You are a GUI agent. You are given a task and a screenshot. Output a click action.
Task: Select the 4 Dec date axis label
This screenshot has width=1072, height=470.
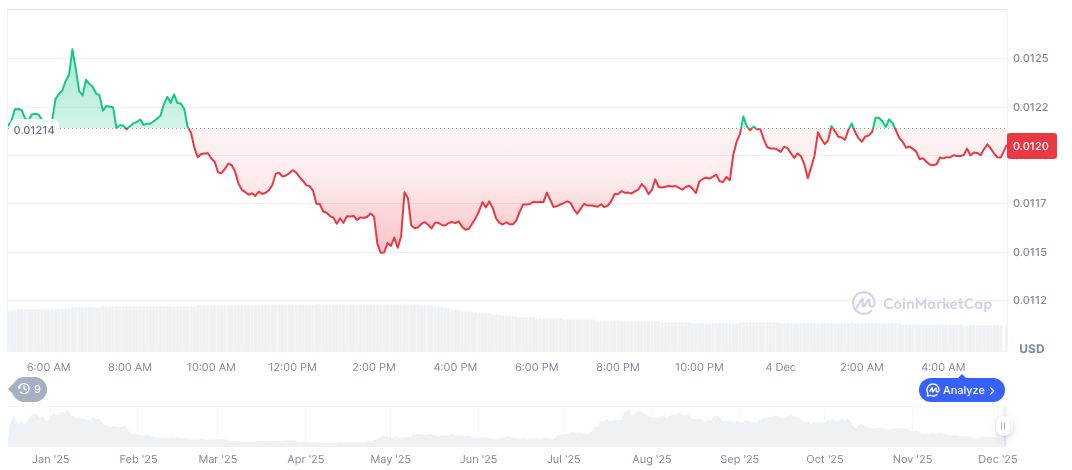pos(780,367)
